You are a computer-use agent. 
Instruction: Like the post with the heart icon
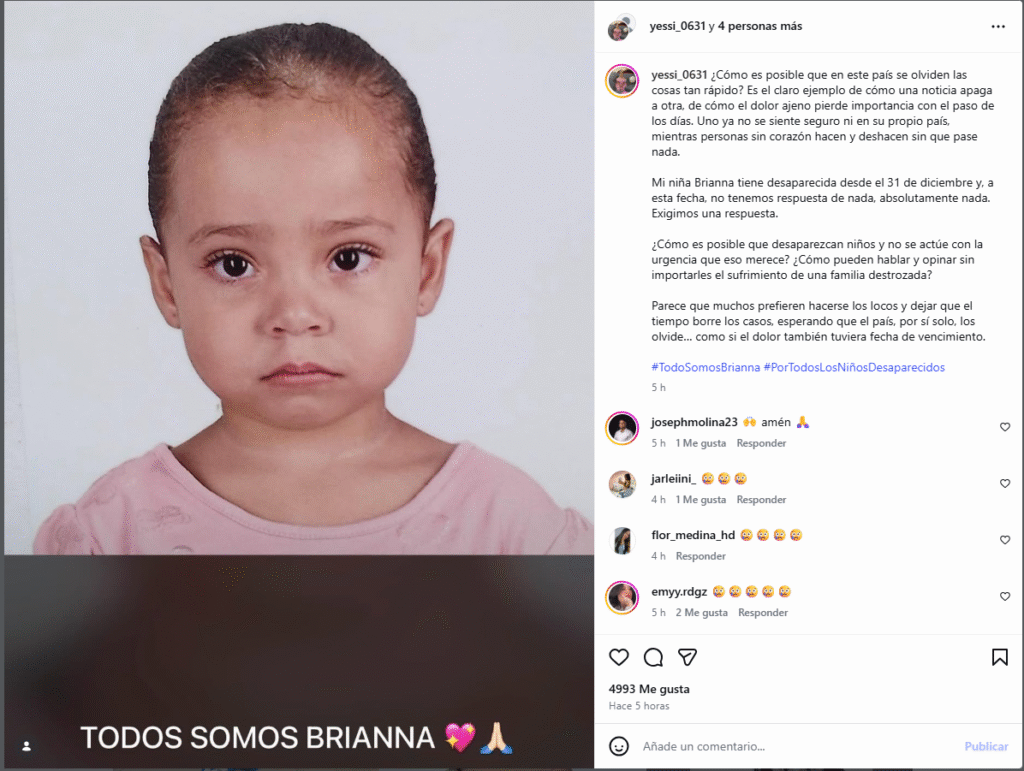point(618,657)
